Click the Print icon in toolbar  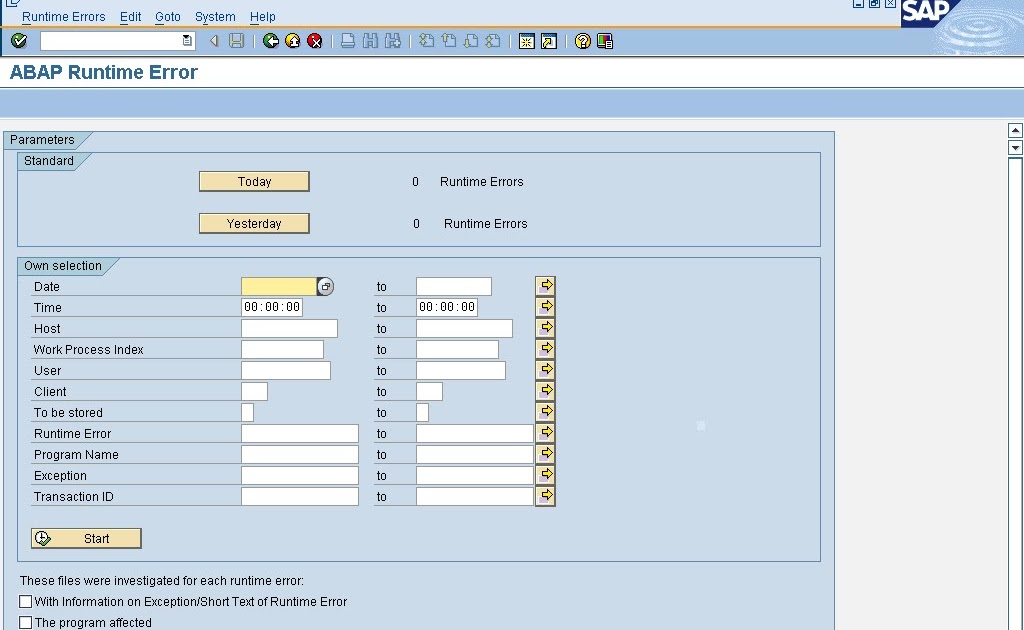pos(348,41)
